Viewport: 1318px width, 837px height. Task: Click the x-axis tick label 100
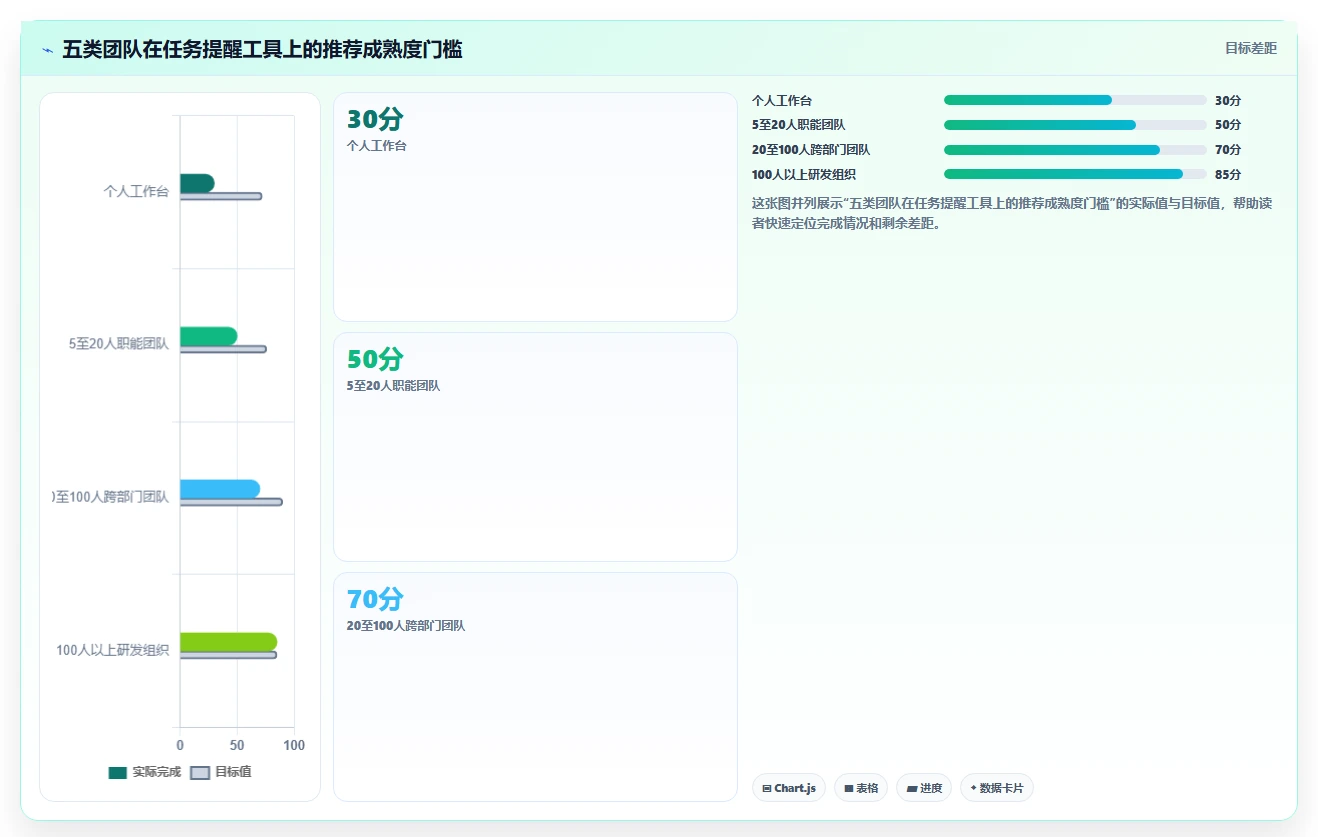294,745
